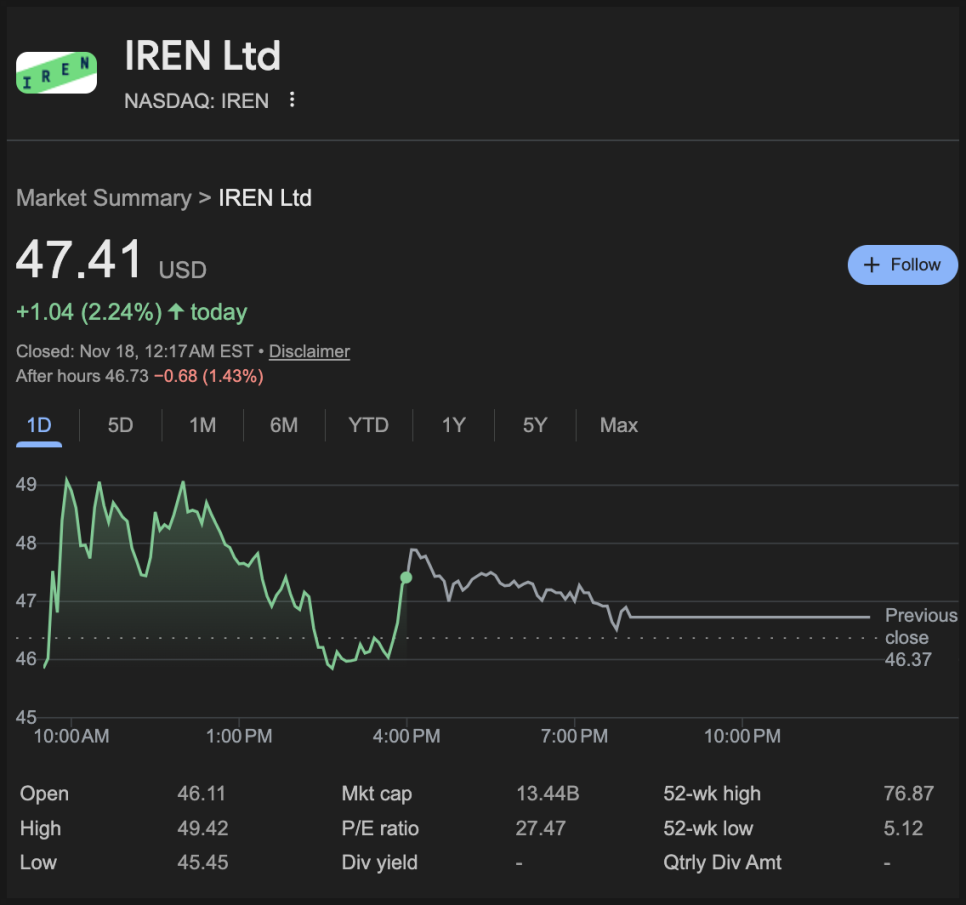The image size is (966, 905).
Task: Select the 1D chart range tab
Action: point(39,425)
